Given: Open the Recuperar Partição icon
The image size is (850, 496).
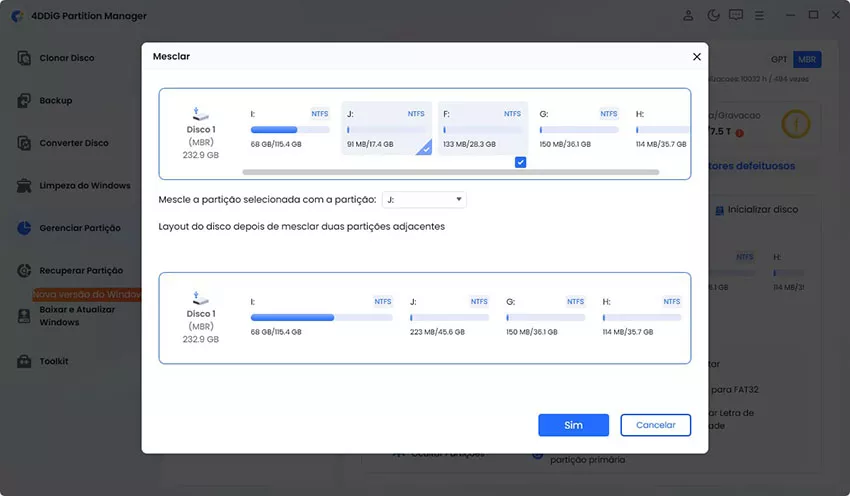Looking at the screenshot, I should [x=24, y=270].
